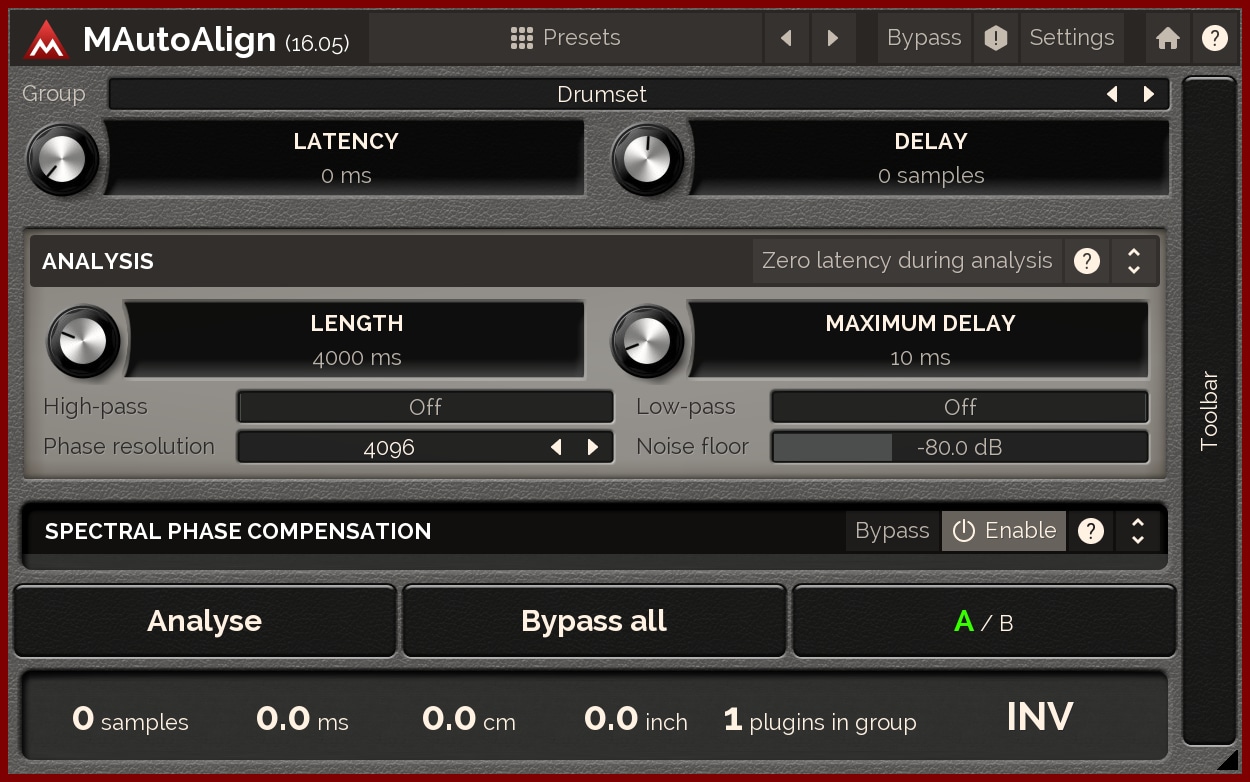Open the Presets browser

565,38
